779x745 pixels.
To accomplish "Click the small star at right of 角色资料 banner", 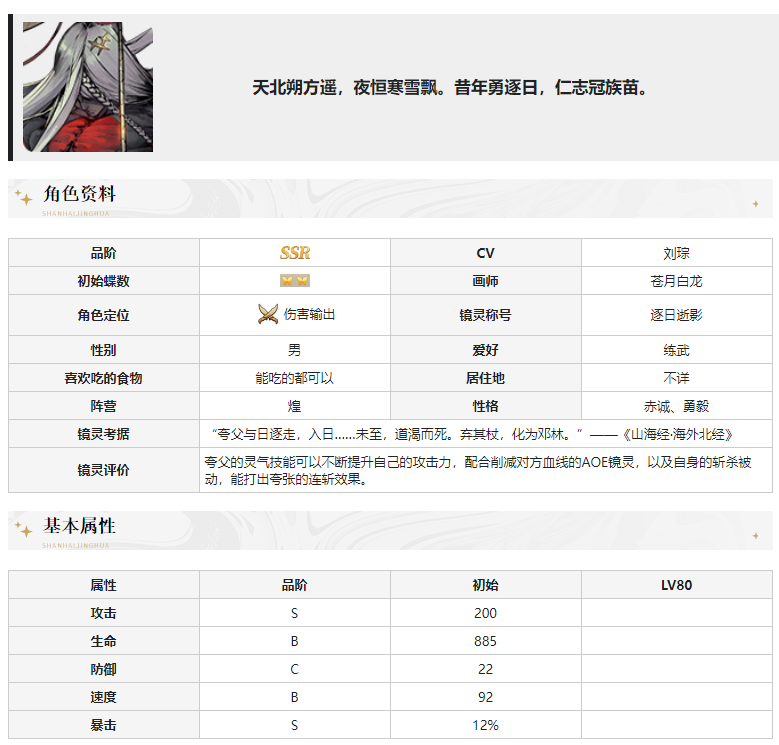I will coord(755,204).
